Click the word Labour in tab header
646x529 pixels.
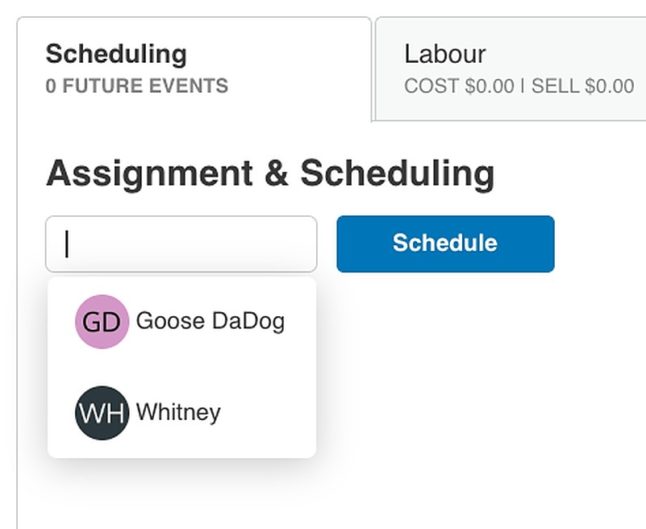click(445, 54)
